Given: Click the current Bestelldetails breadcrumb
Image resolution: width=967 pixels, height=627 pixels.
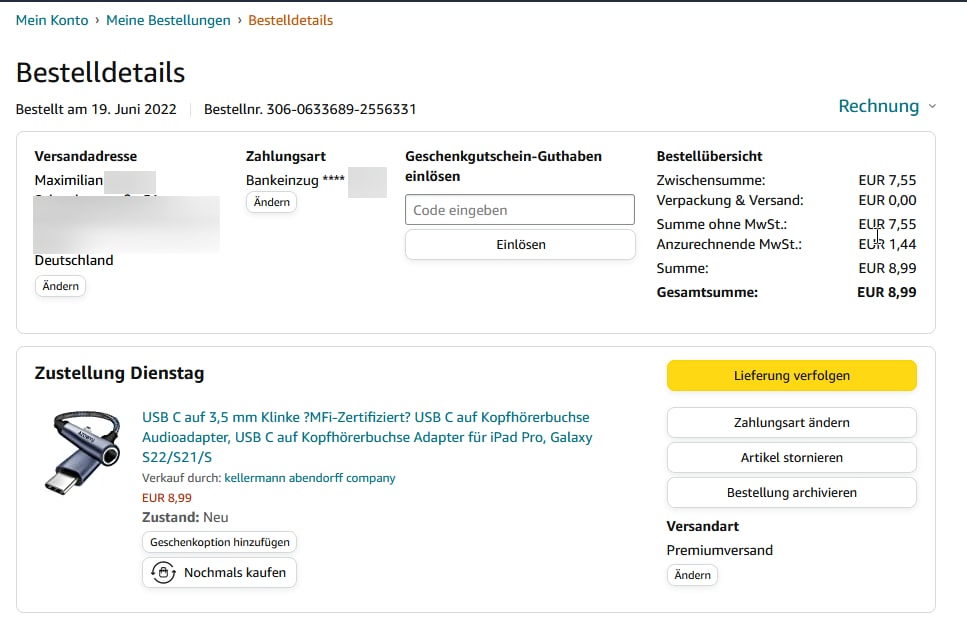Looking at the screenshot, I should [290, 20].
